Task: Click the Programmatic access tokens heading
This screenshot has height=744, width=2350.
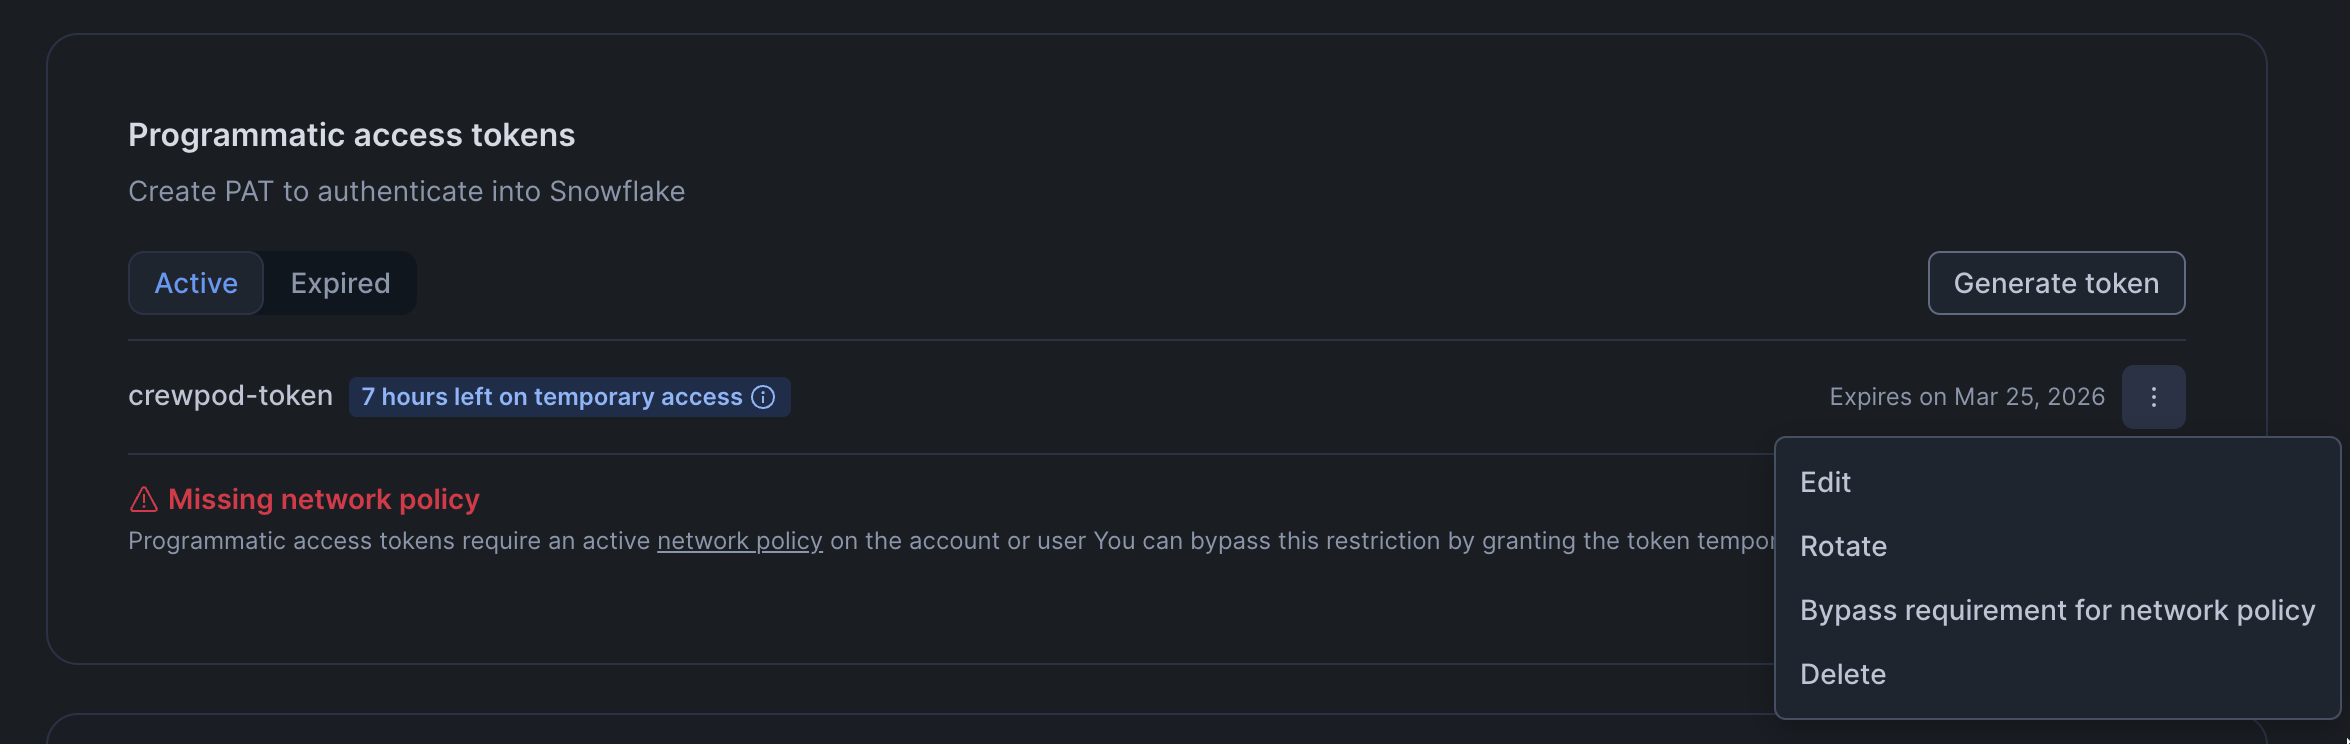Action: click(351, 135)
